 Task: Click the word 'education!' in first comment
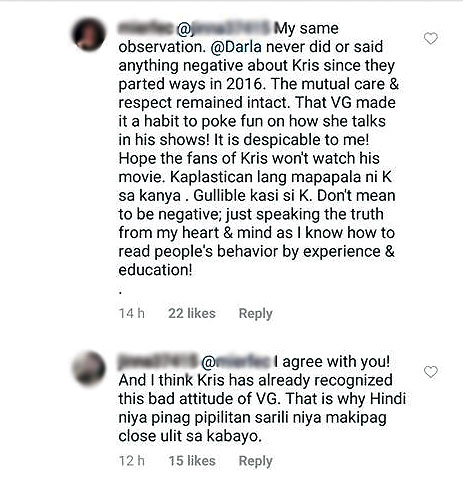(155, 270)
